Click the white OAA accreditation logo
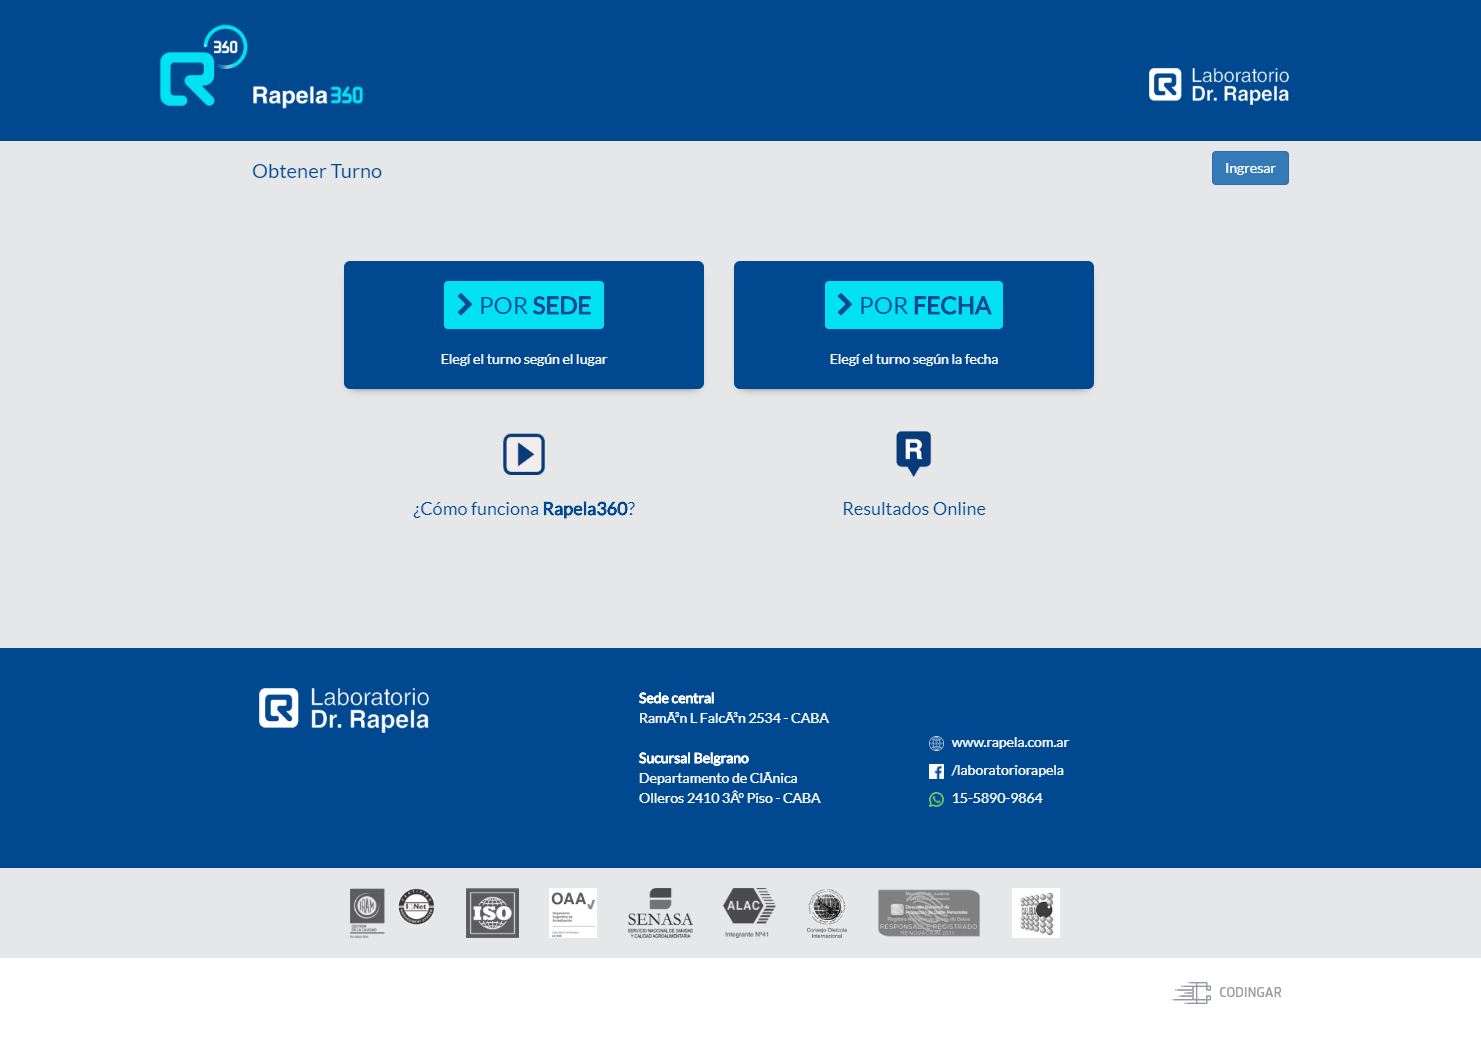1481x1051 pixels. 573,913
